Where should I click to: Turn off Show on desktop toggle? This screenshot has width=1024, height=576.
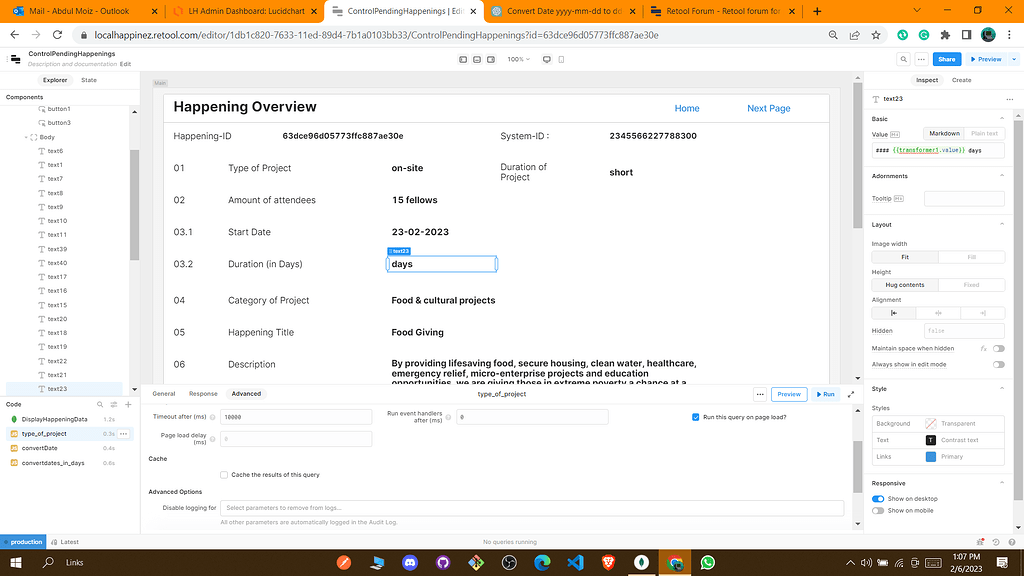(878, 498)
